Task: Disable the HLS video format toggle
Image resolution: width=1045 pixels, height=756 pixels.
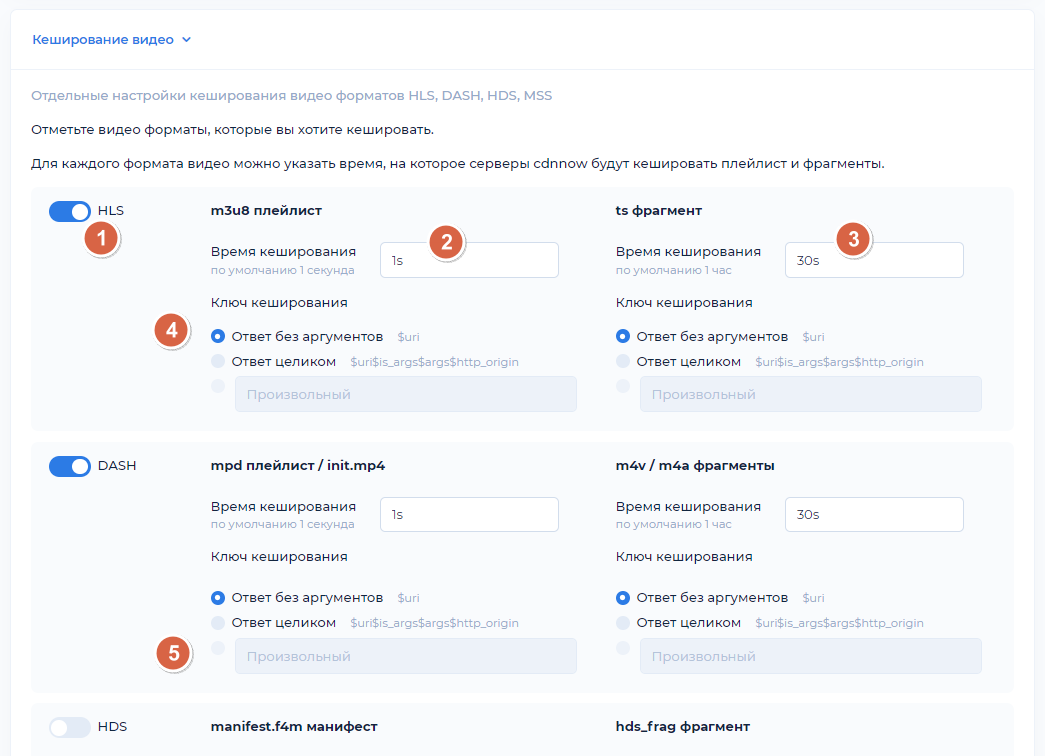Action: point(69,211)
